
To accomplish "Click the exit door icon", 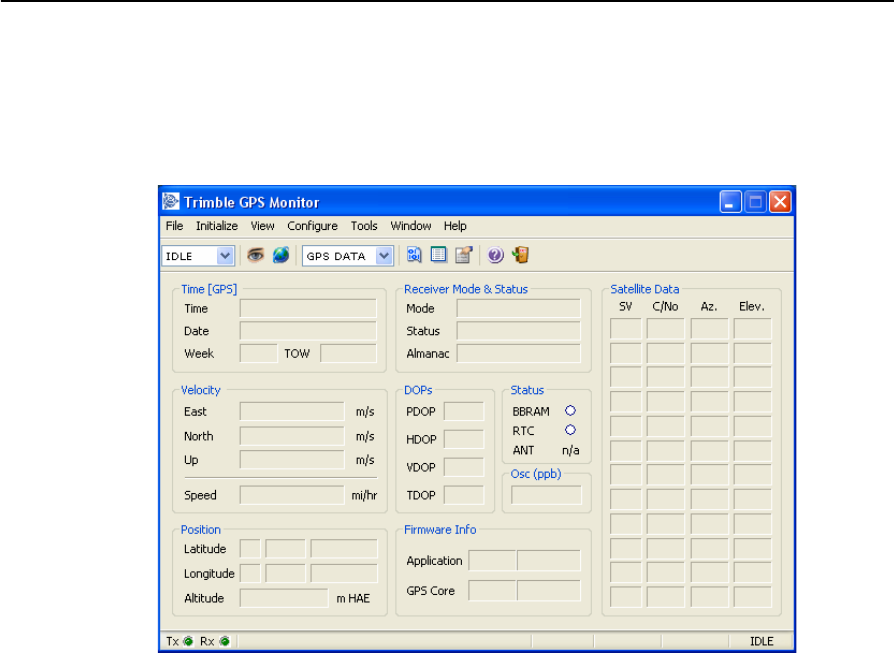I will (x=521, y=255).
